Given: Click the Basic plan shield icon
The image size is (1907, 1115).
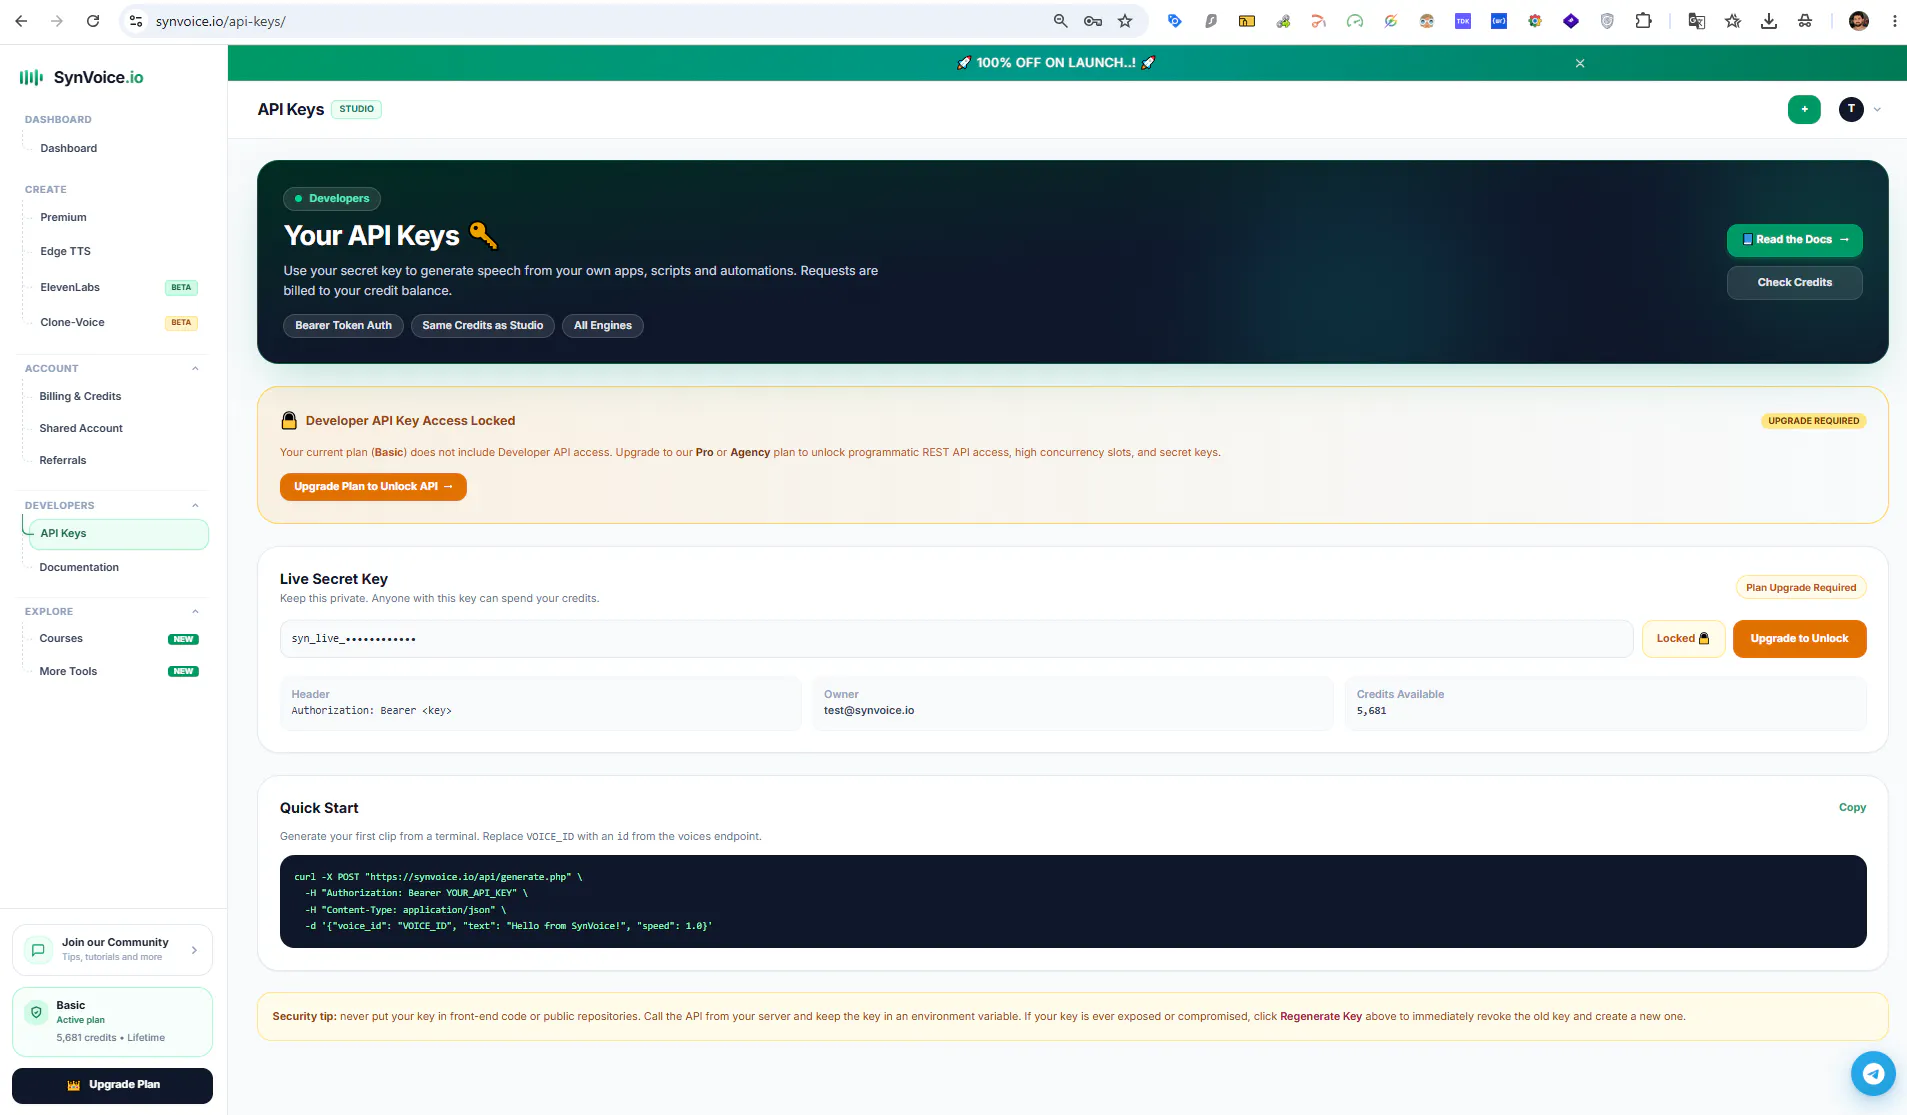Looking at the screenshot, I should (x=37, y=1012).
